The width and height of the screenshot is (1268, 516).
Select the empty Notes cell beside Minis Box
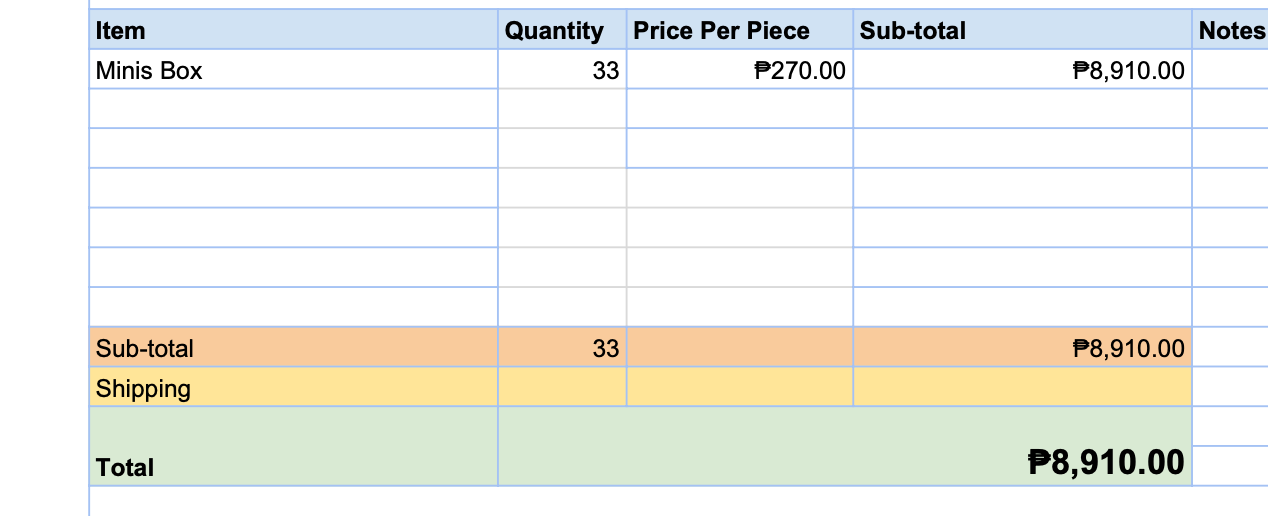(1231, 70)
